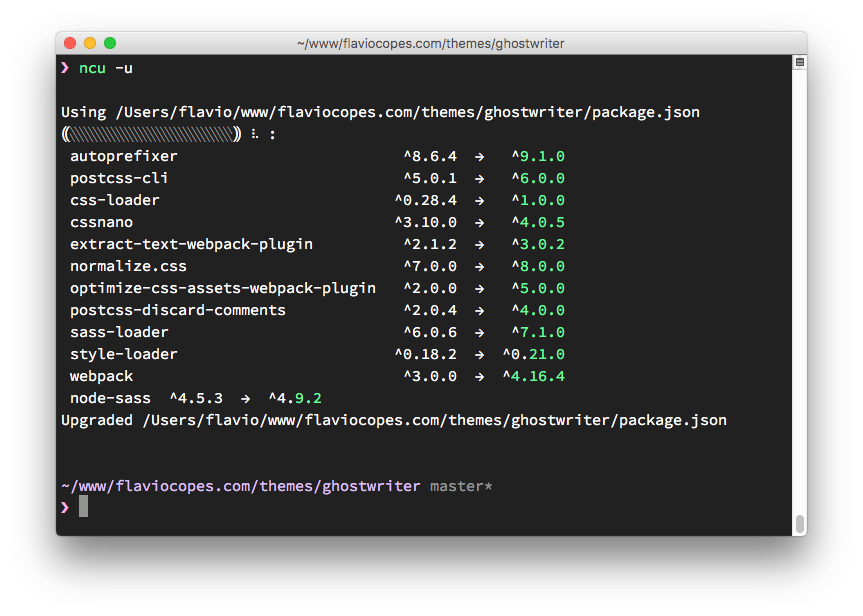The image size is (863, 616).
Task: Click the 'postcss-discard-comments' package name
Action: point(178,310)
